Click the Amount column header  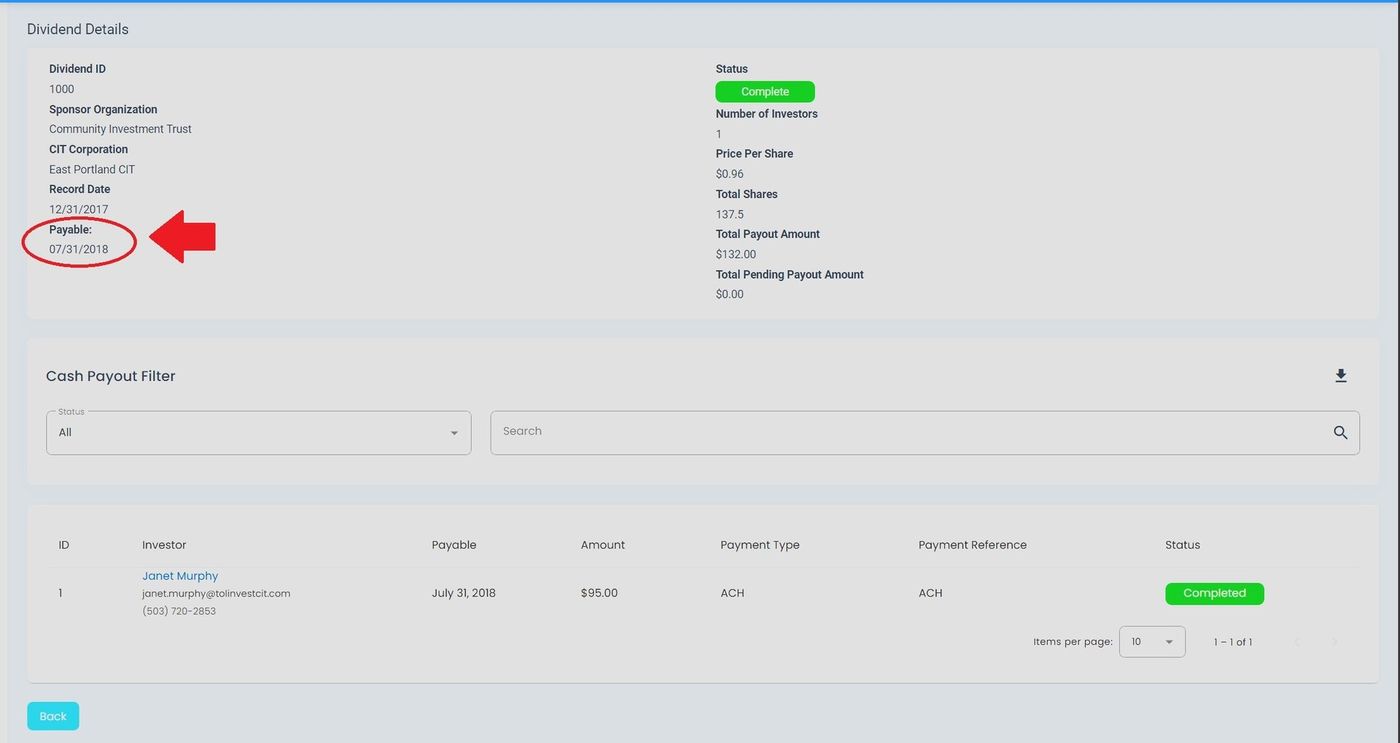(x=603, y=545)
